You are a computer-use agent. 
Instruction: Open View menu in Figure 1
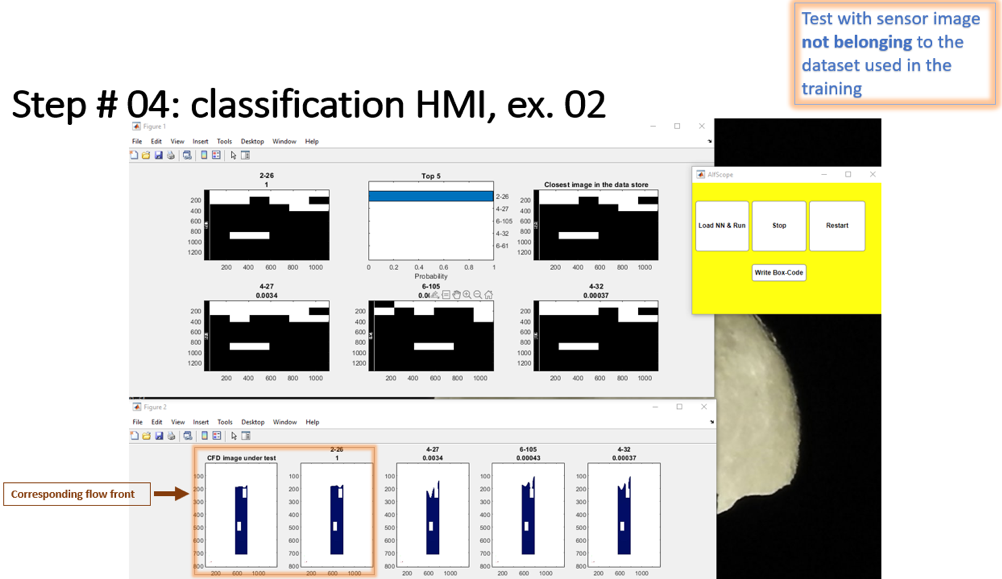click(x=178, y=141)
